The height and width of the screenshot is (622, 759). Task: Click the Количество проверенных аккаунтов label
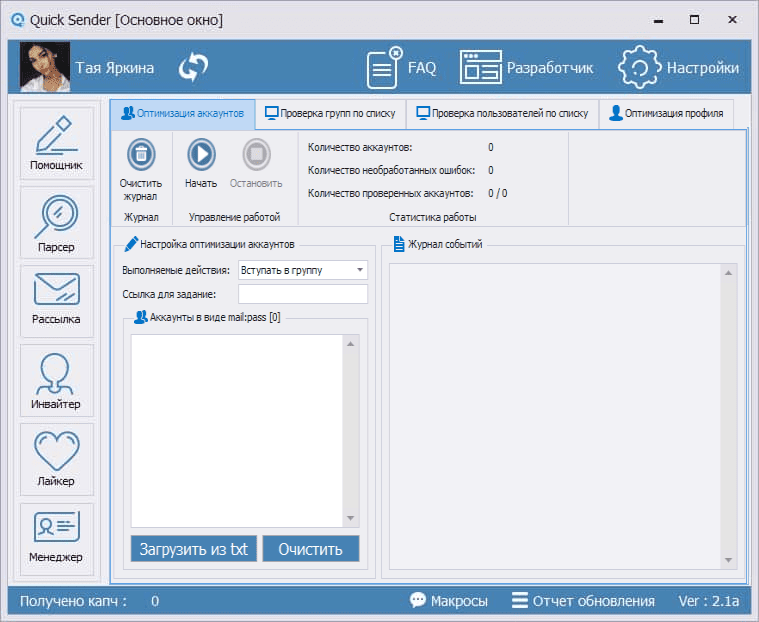point(391,193)
